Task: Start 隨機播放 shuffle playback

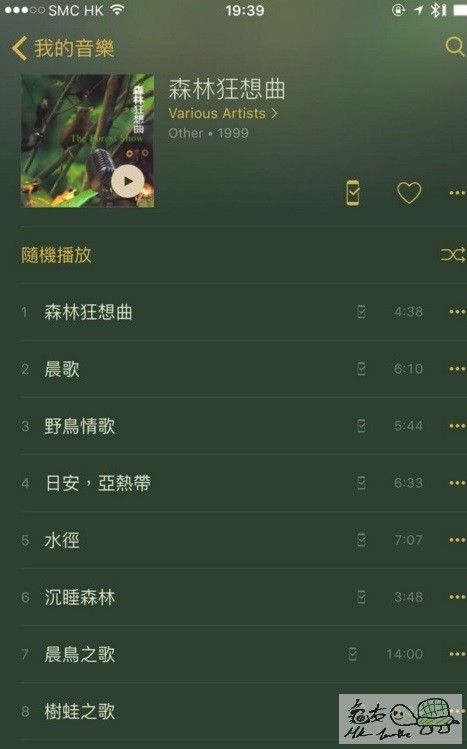Action: 56,255
